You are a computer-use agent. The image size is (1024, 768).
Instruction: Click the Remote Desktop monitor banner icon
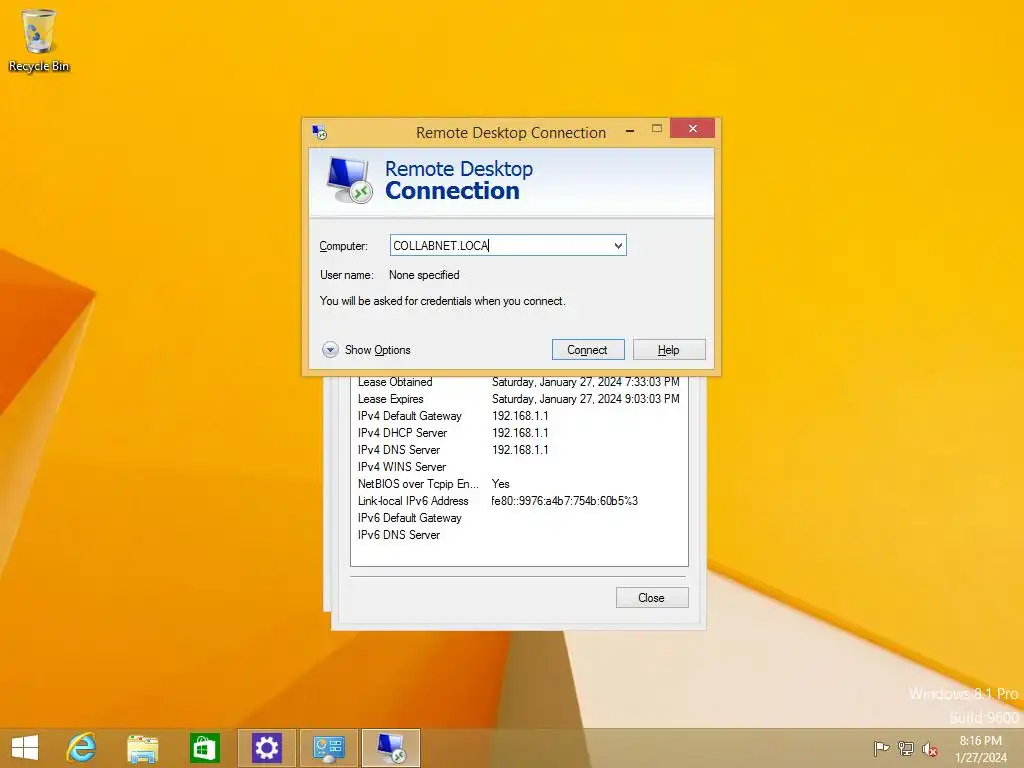349,180
